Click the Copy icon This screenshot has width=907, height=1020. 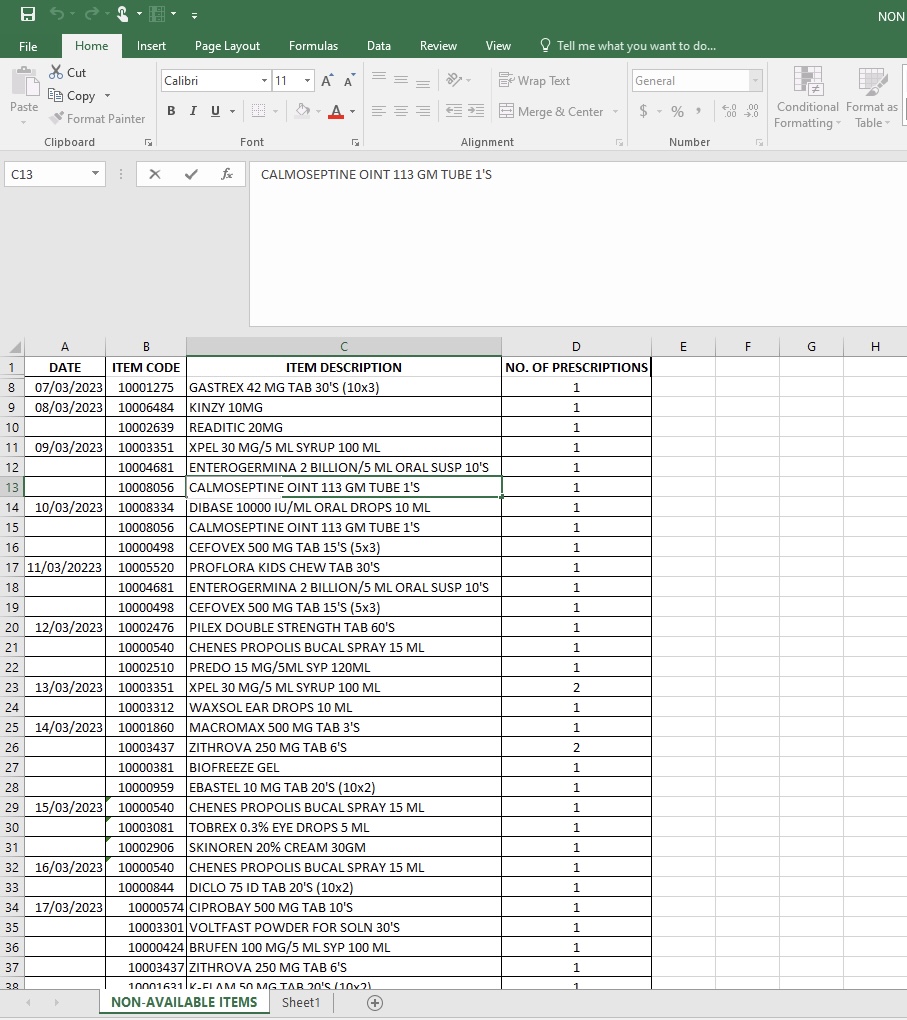pos(56,95)
